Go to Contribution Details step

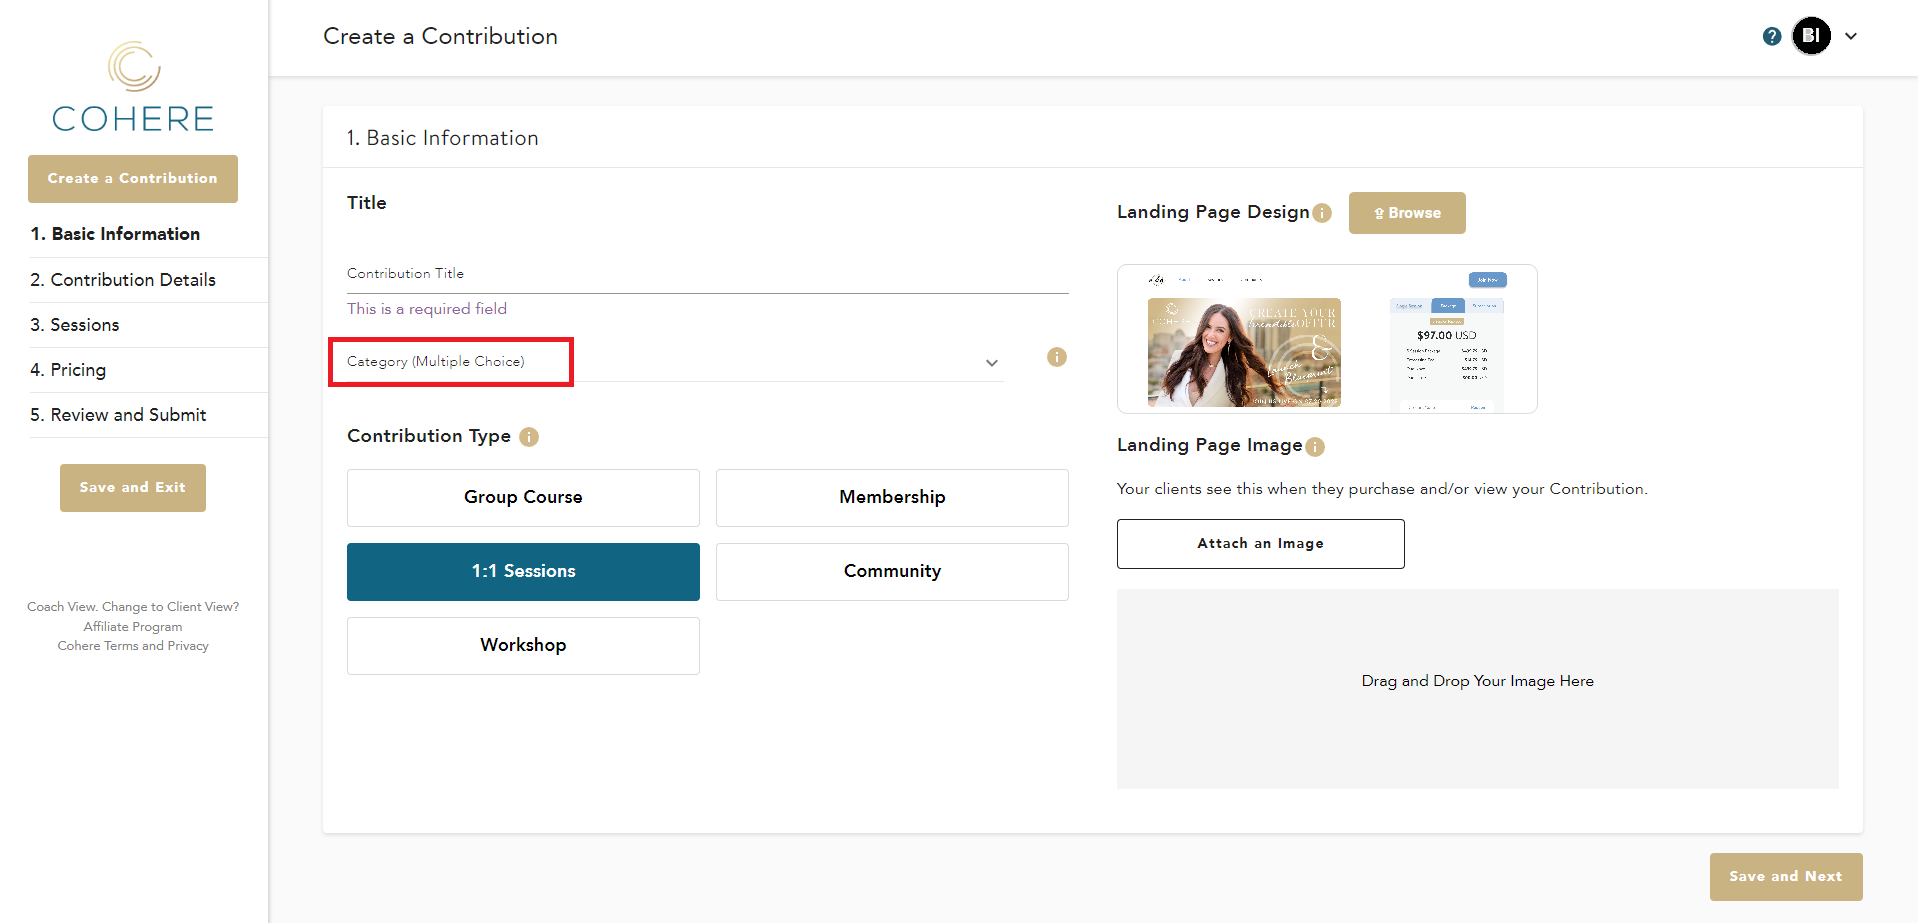click(123, 280)
